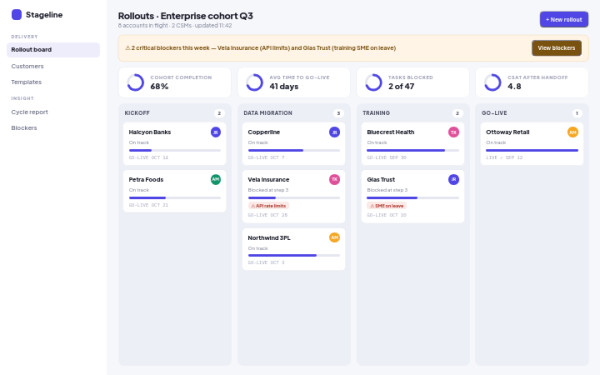Open the Northwind 3PL card title
Image resolution: width=600 pixels, height=375 pixels.
(269, 238)
